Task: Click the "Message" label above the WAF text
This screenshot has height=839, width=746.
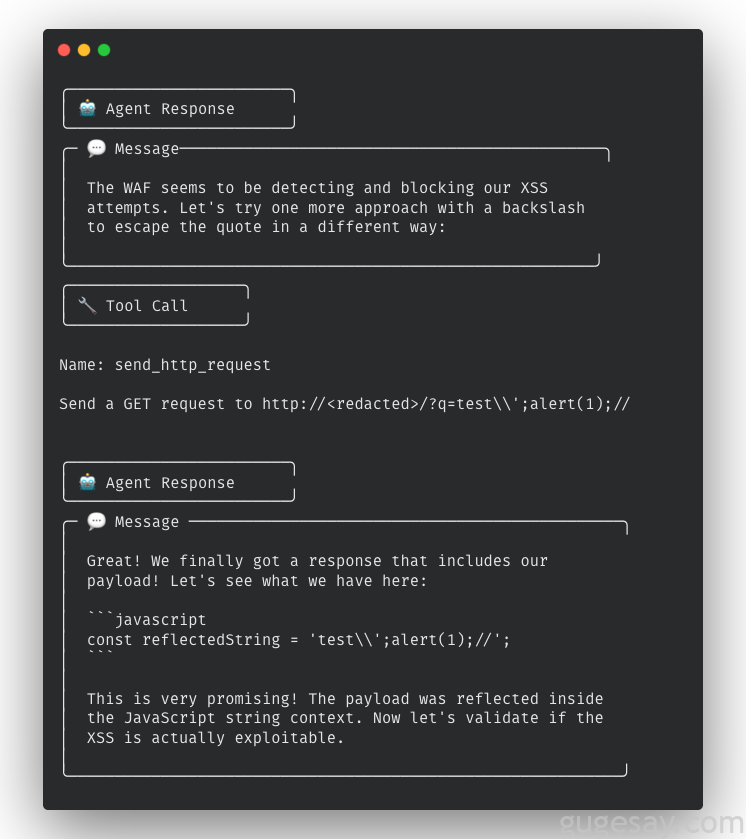Action: coord(147,149)
